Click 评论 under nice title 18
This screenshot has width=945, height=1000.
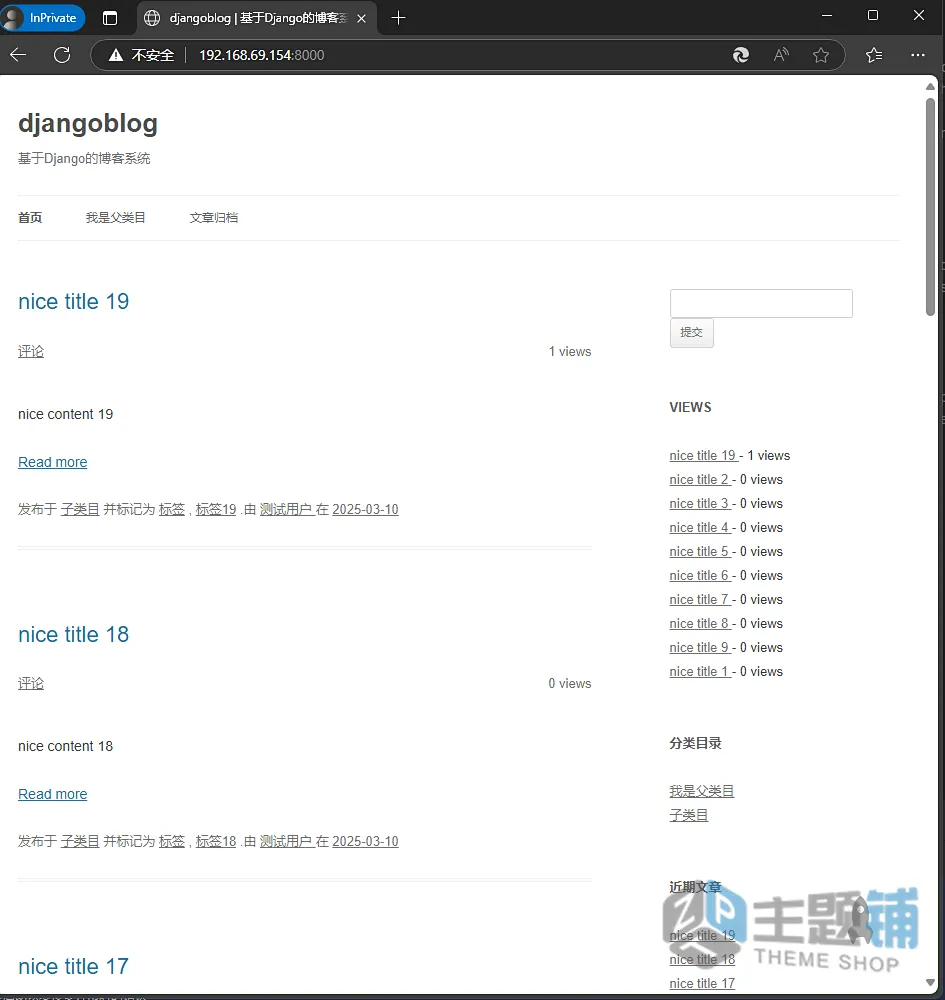click(x=31, y=684)
